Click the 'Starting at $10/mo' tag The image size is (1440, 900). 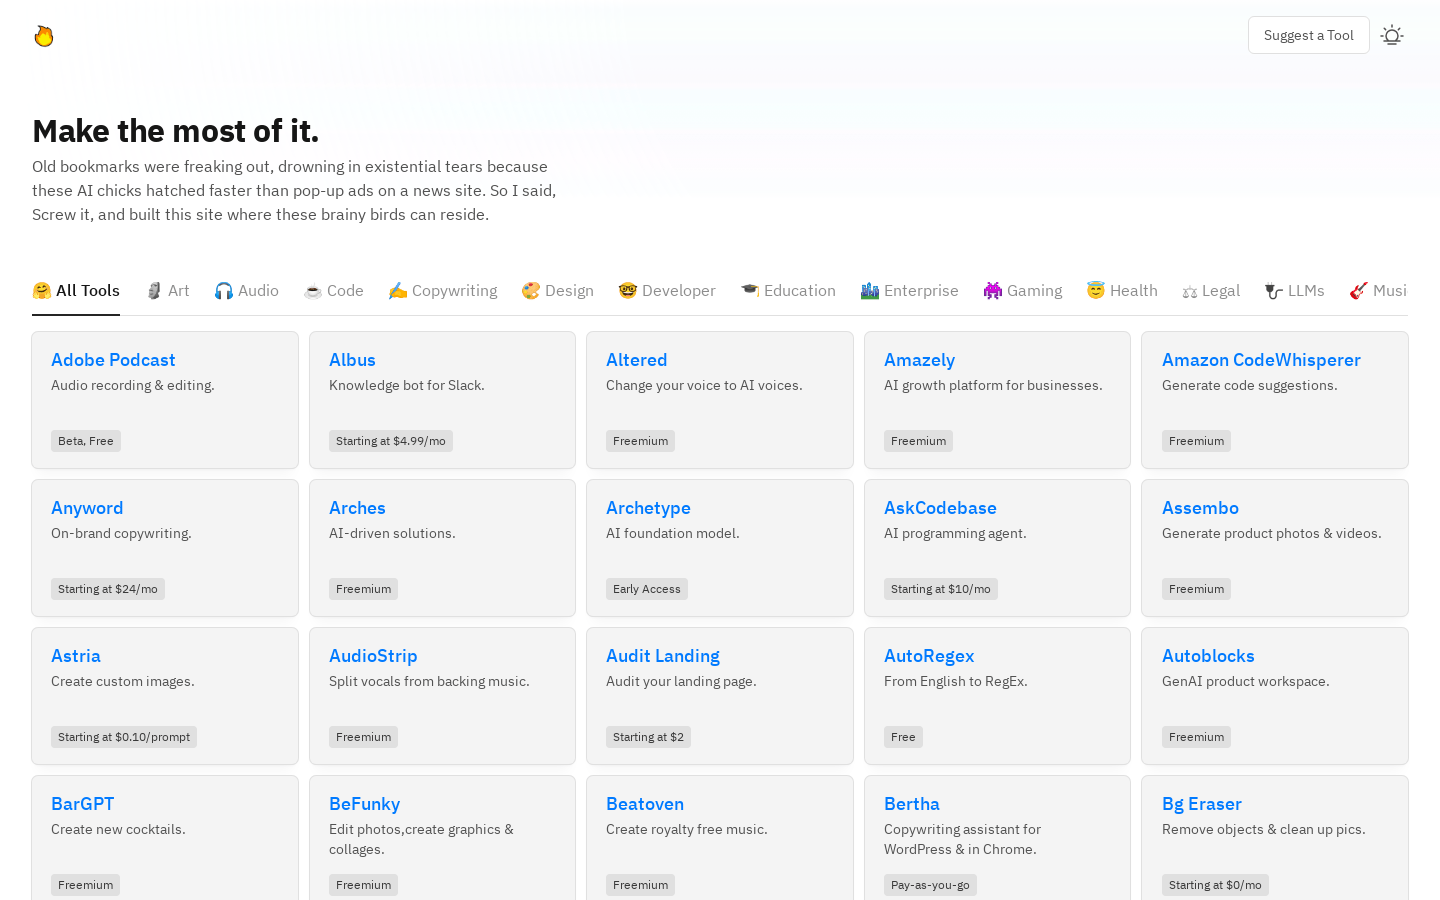[941, 589]
